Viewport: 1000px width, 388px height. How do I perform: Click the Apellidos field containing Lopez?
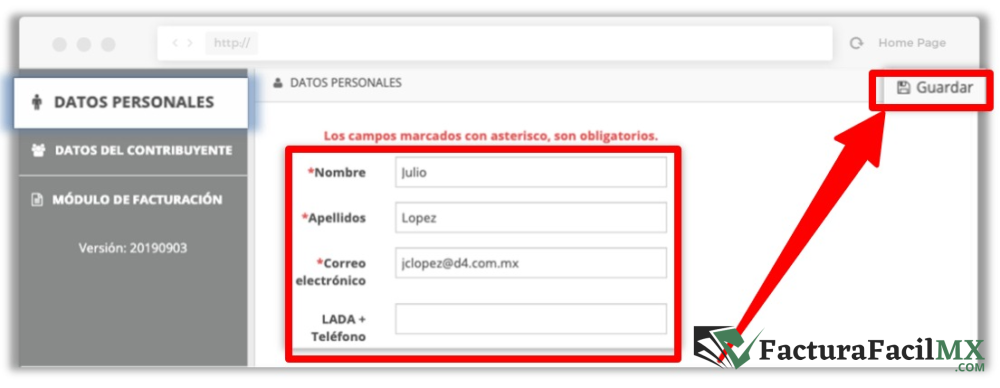click(x=531, y=218)
